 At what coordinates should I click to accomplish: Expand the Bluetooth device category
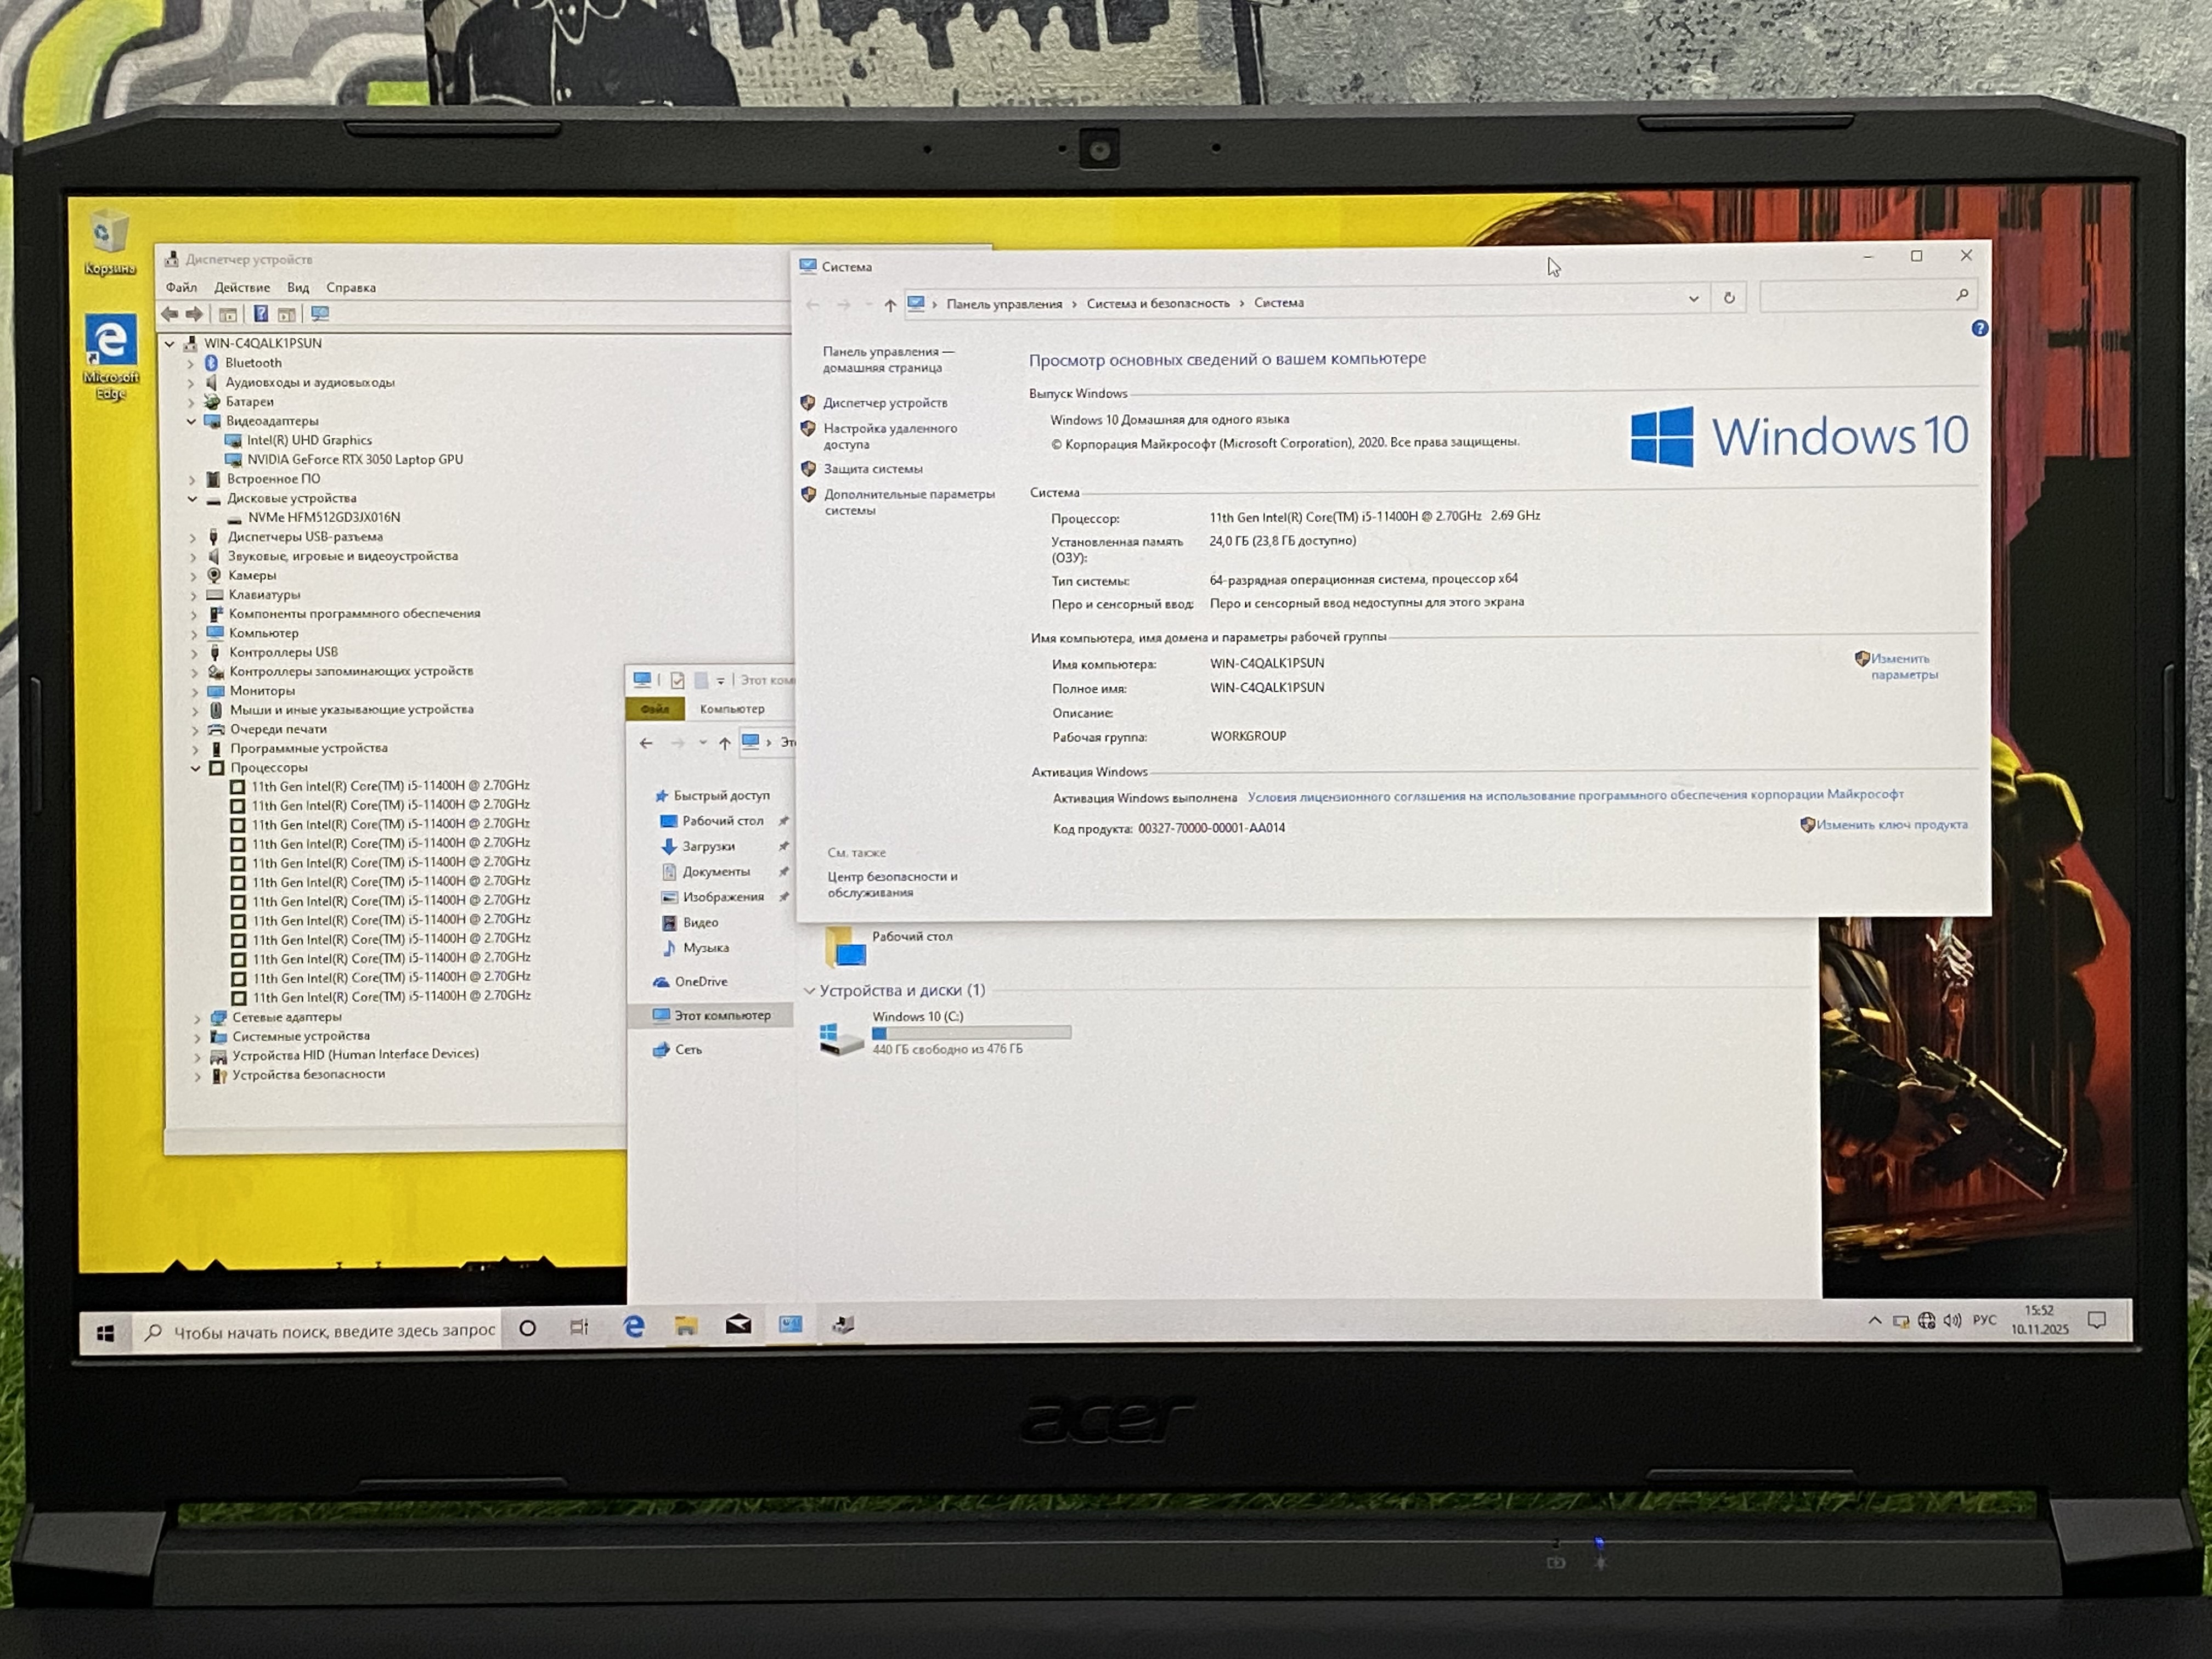190,363
